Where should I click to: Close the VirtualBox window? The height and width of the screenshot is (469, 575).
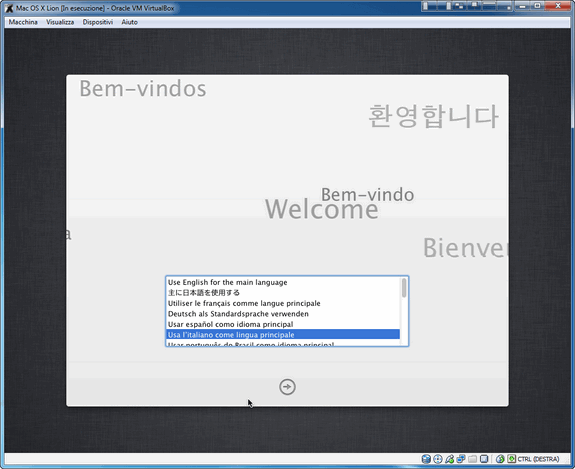click(558, 6)
